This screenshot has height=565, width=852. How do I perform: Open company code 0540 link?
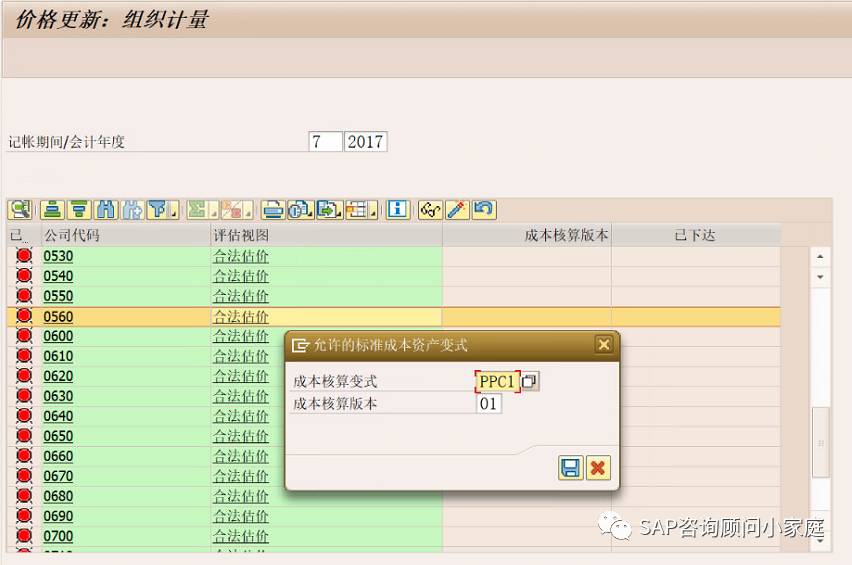58,277
